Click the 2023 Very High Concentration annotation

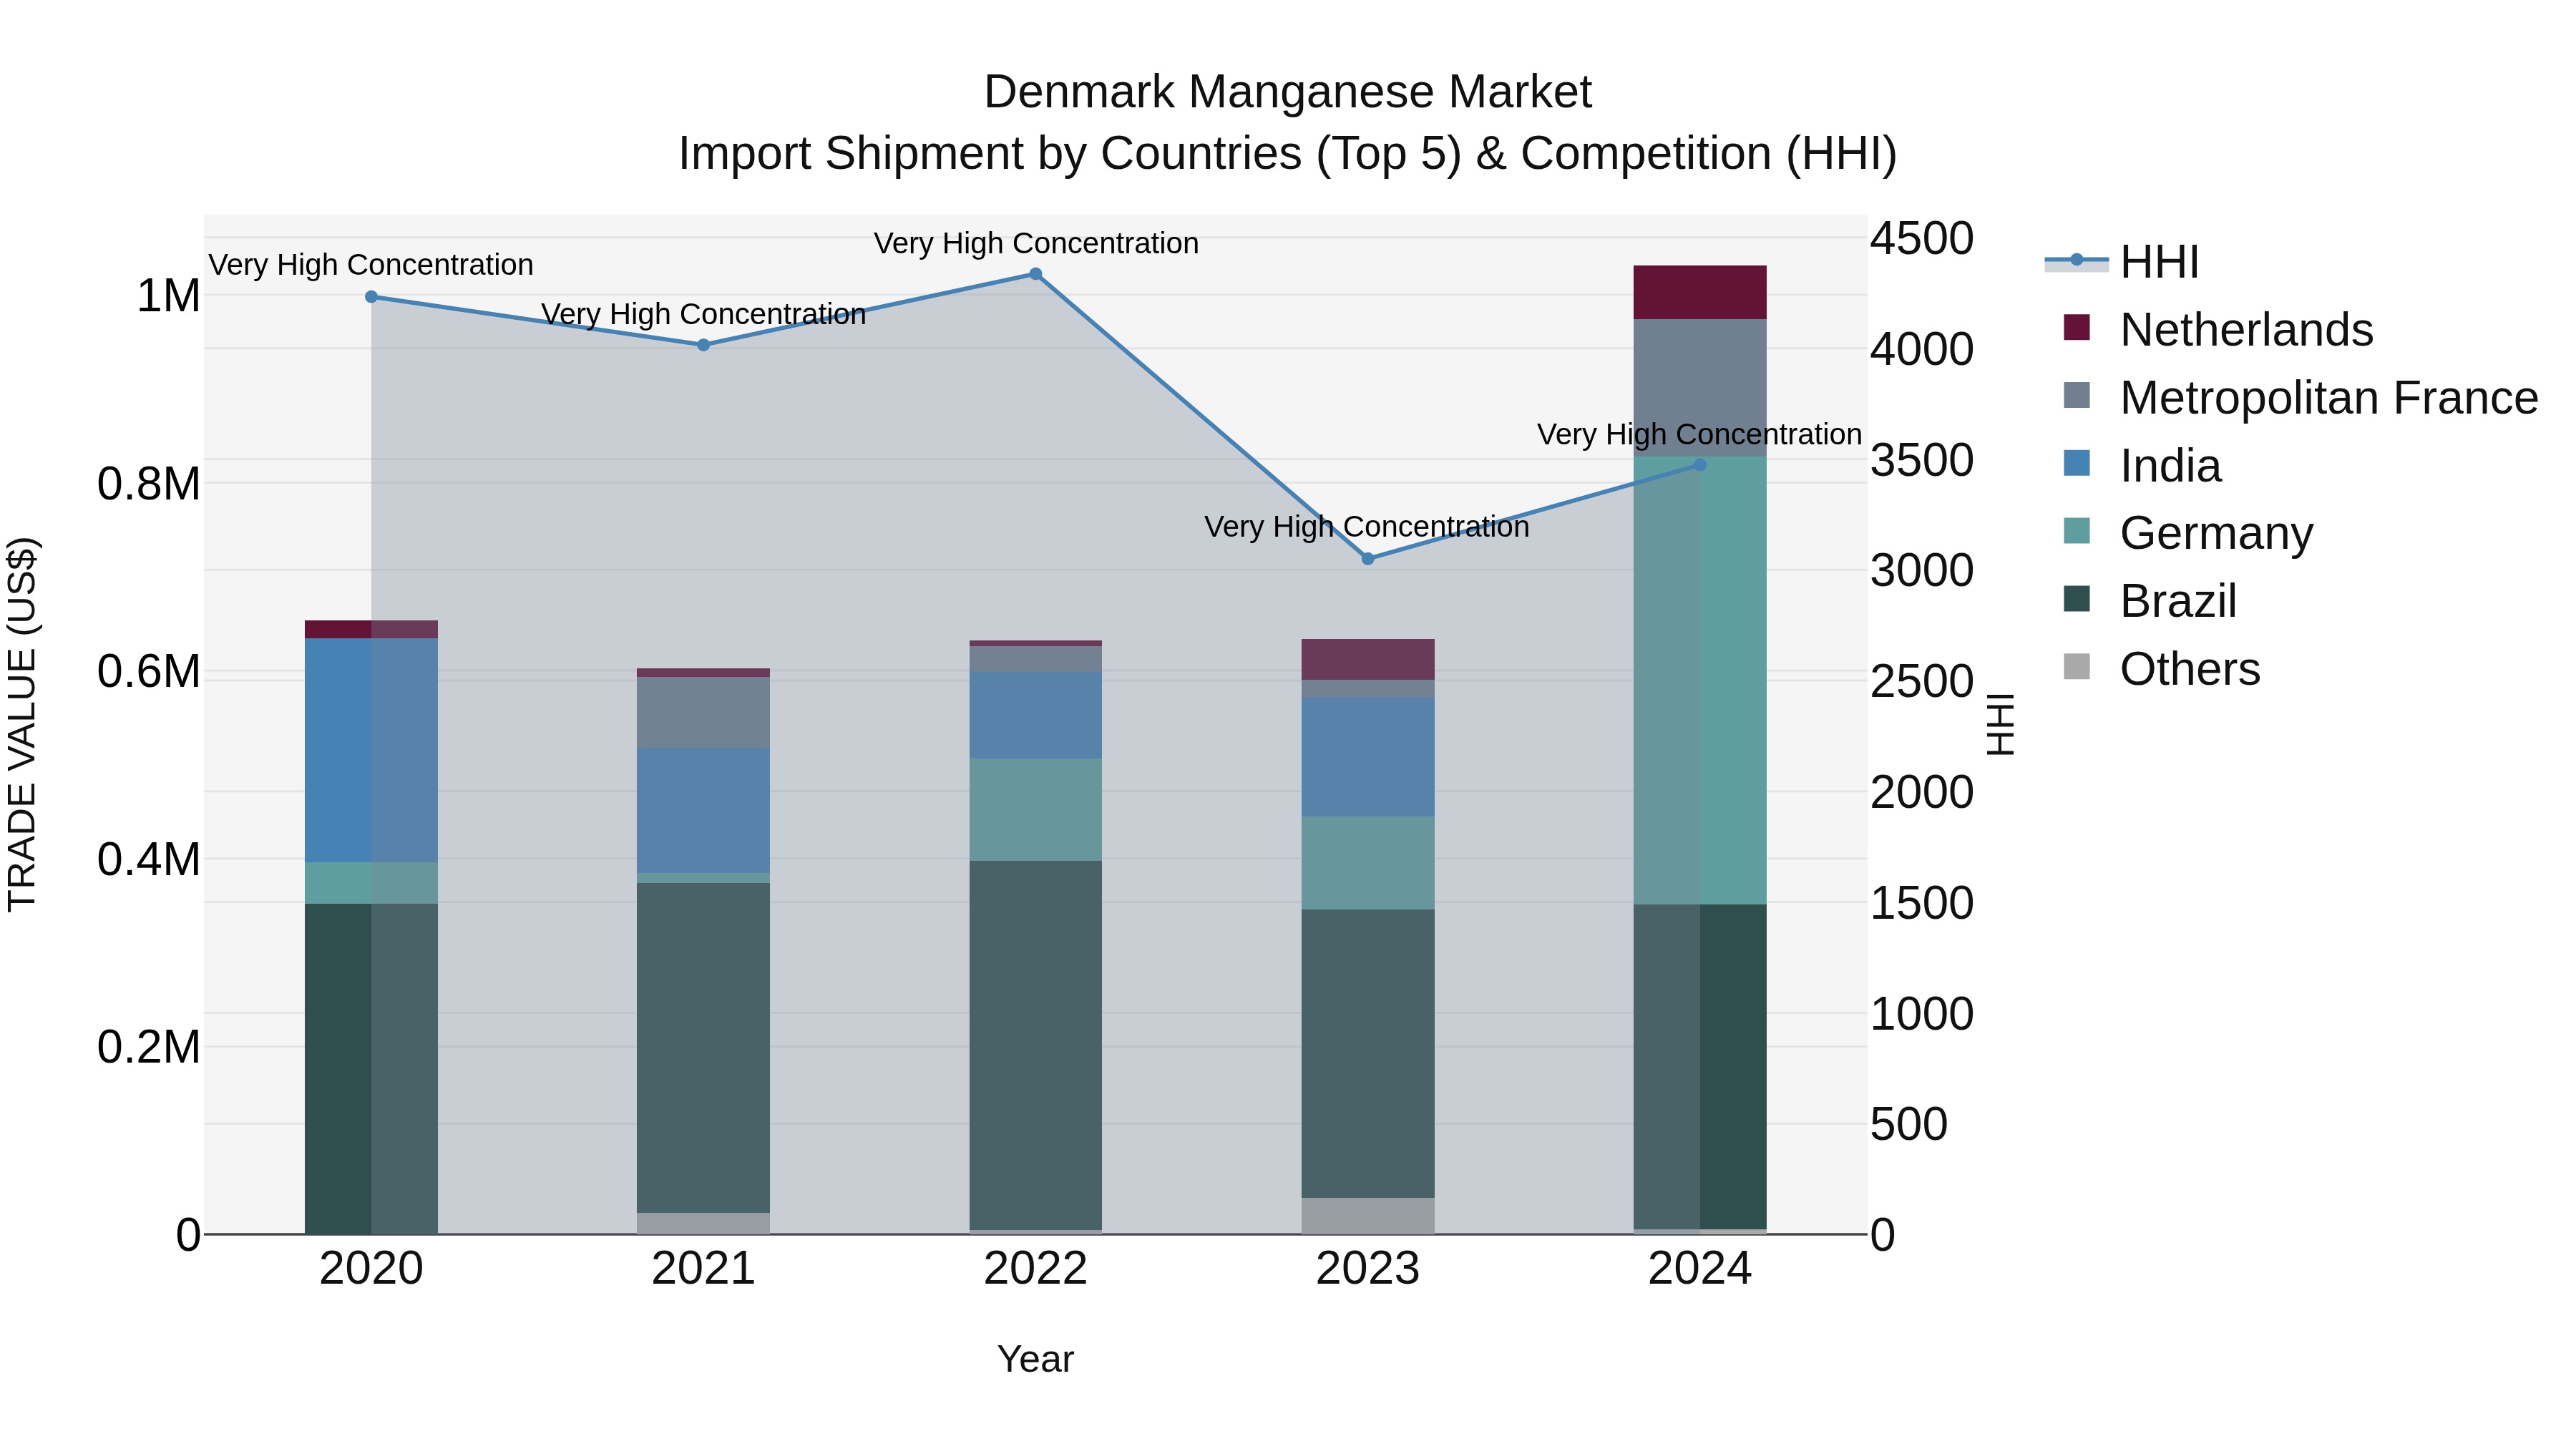point(1367,526)
